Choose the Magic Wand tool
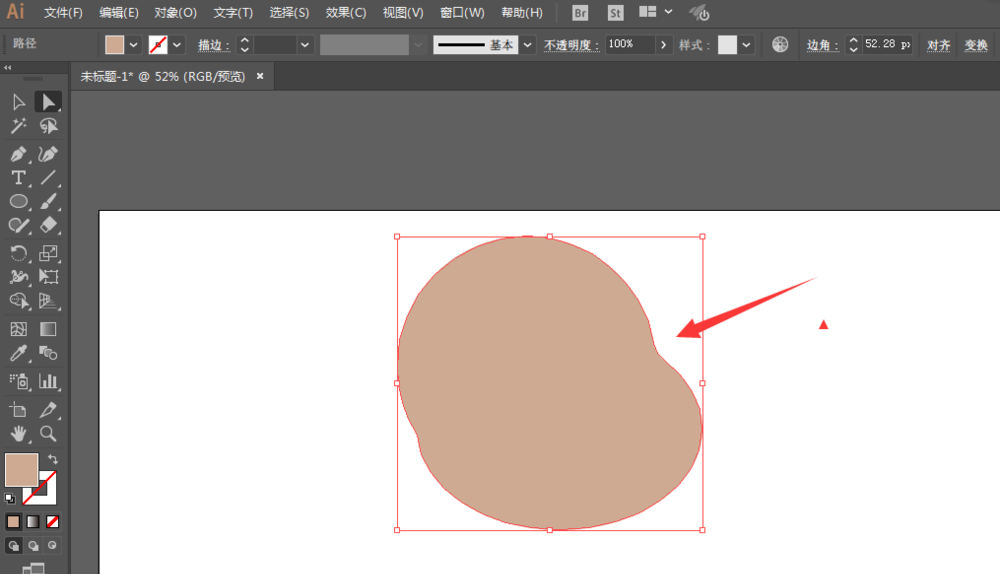1000x574 pixels. (18, 126)
